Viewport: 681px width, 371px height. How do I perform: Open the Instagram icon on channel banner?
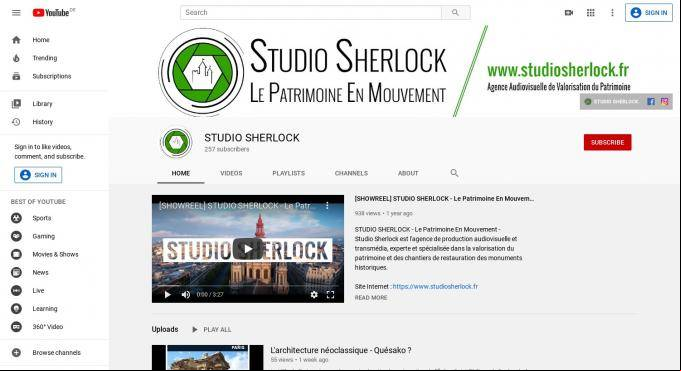click(x=664, y=102)
